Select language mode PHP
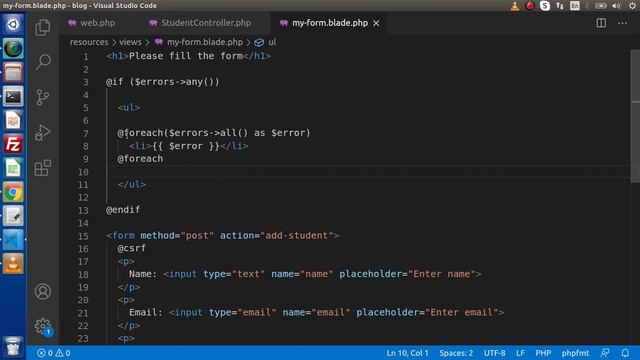Viewport: 640px width, 360px height. (543, 353)
